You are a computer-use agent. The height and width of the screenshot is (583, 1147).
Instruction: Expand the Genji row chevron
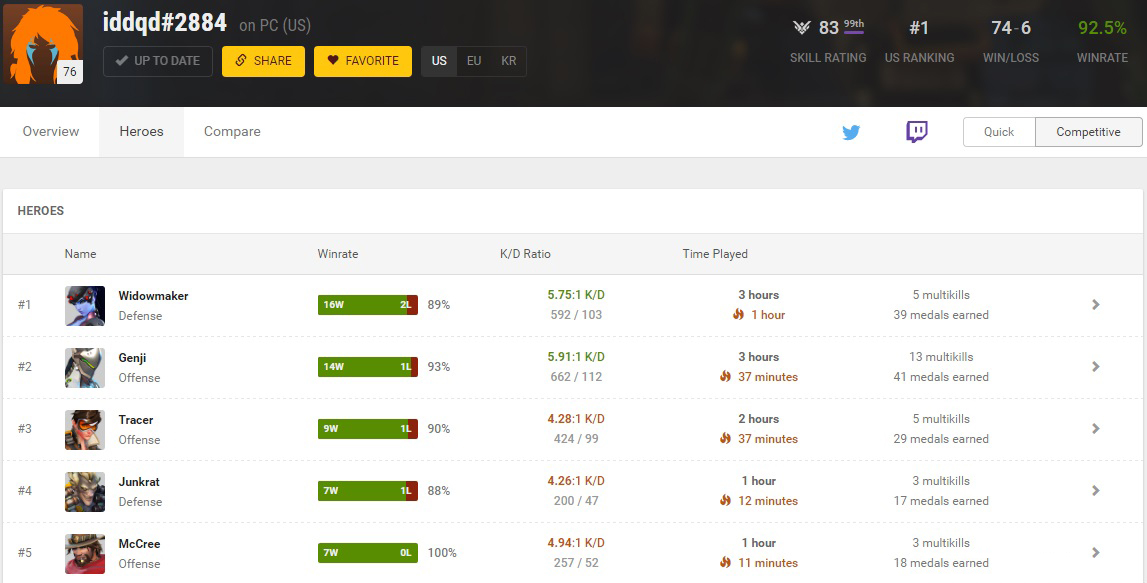(x=1096, y=367)
